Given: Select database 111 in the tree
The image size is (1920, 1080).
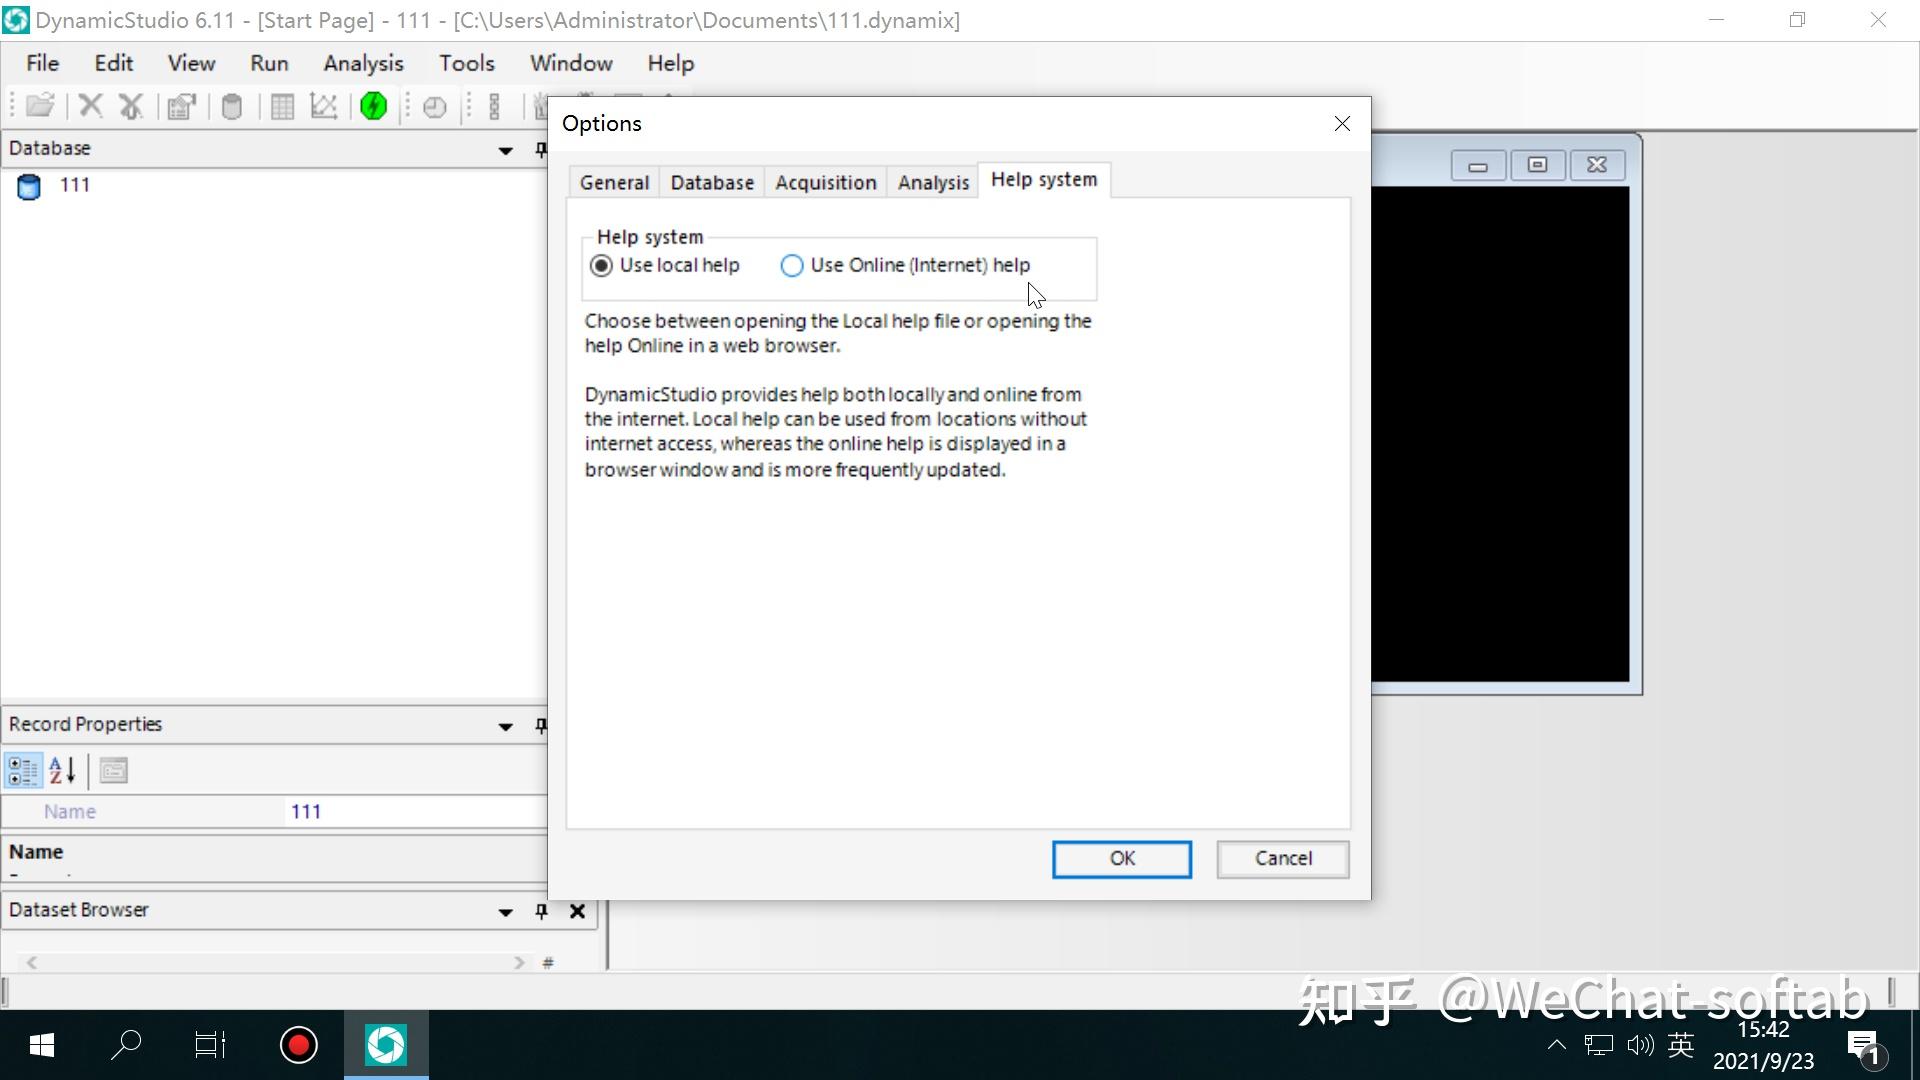Looking at the screenshot, I should coord(74,185).
